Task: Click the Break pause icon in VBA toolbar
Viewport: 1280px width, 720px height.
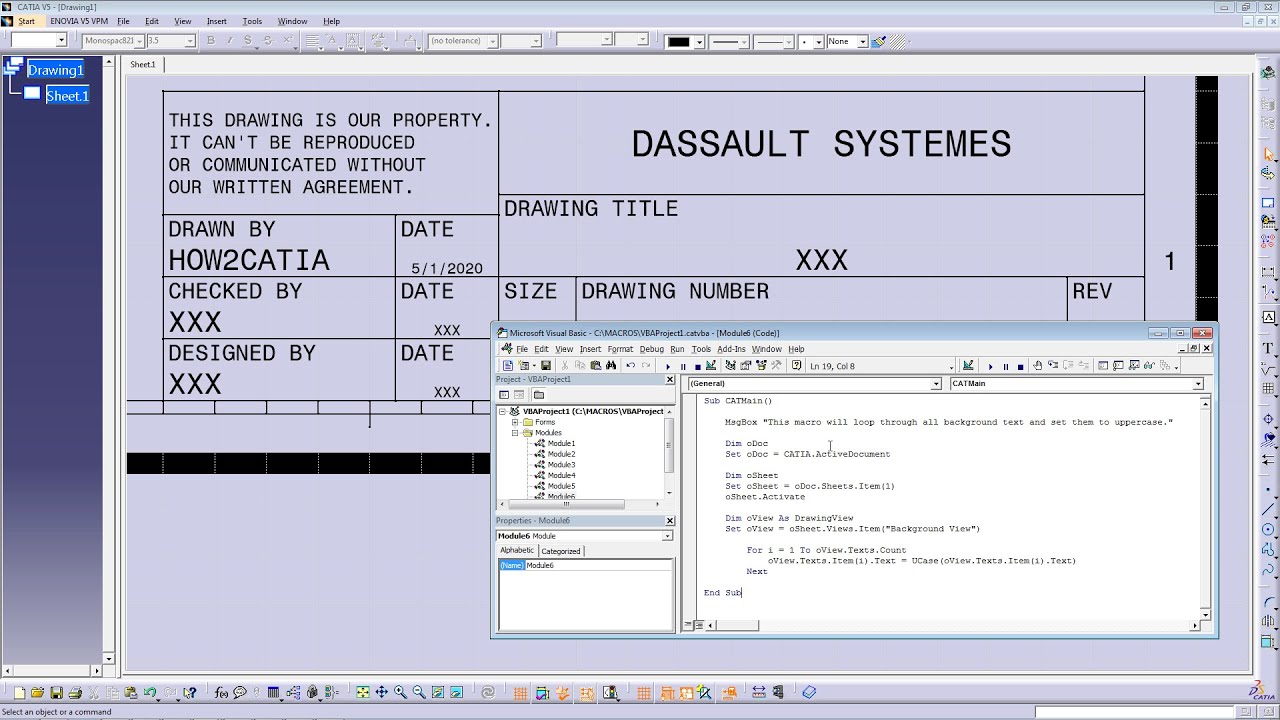Action: pyautogui.click(x=683, y=366)
